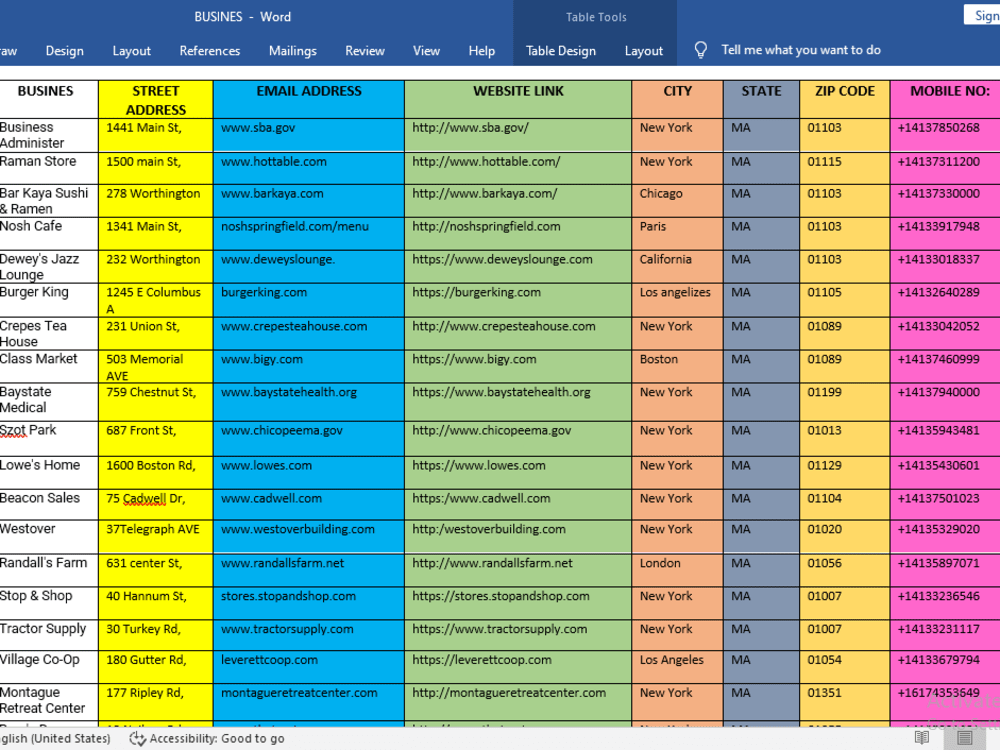
Task: Open the Review tab
Action: click(365, 50)
